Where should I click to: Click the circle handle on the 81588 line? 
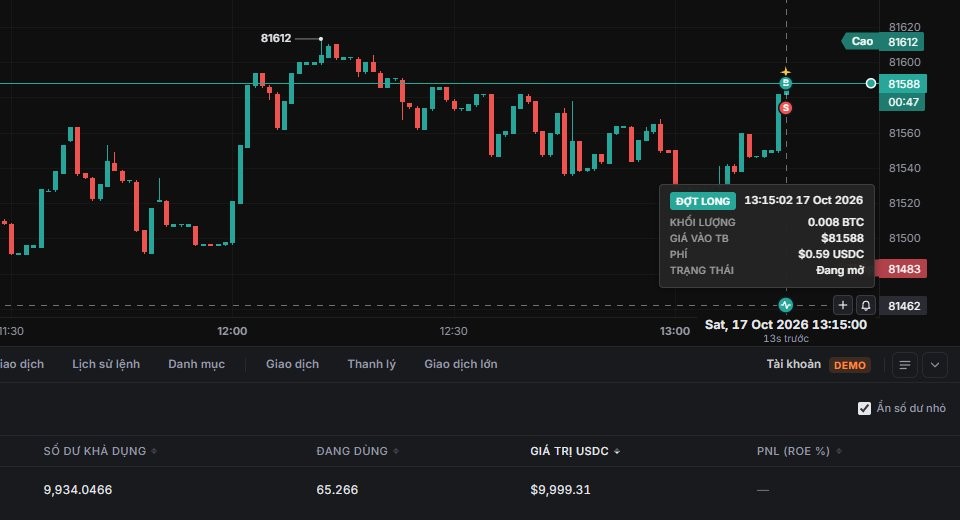click(x=871, y=83)
